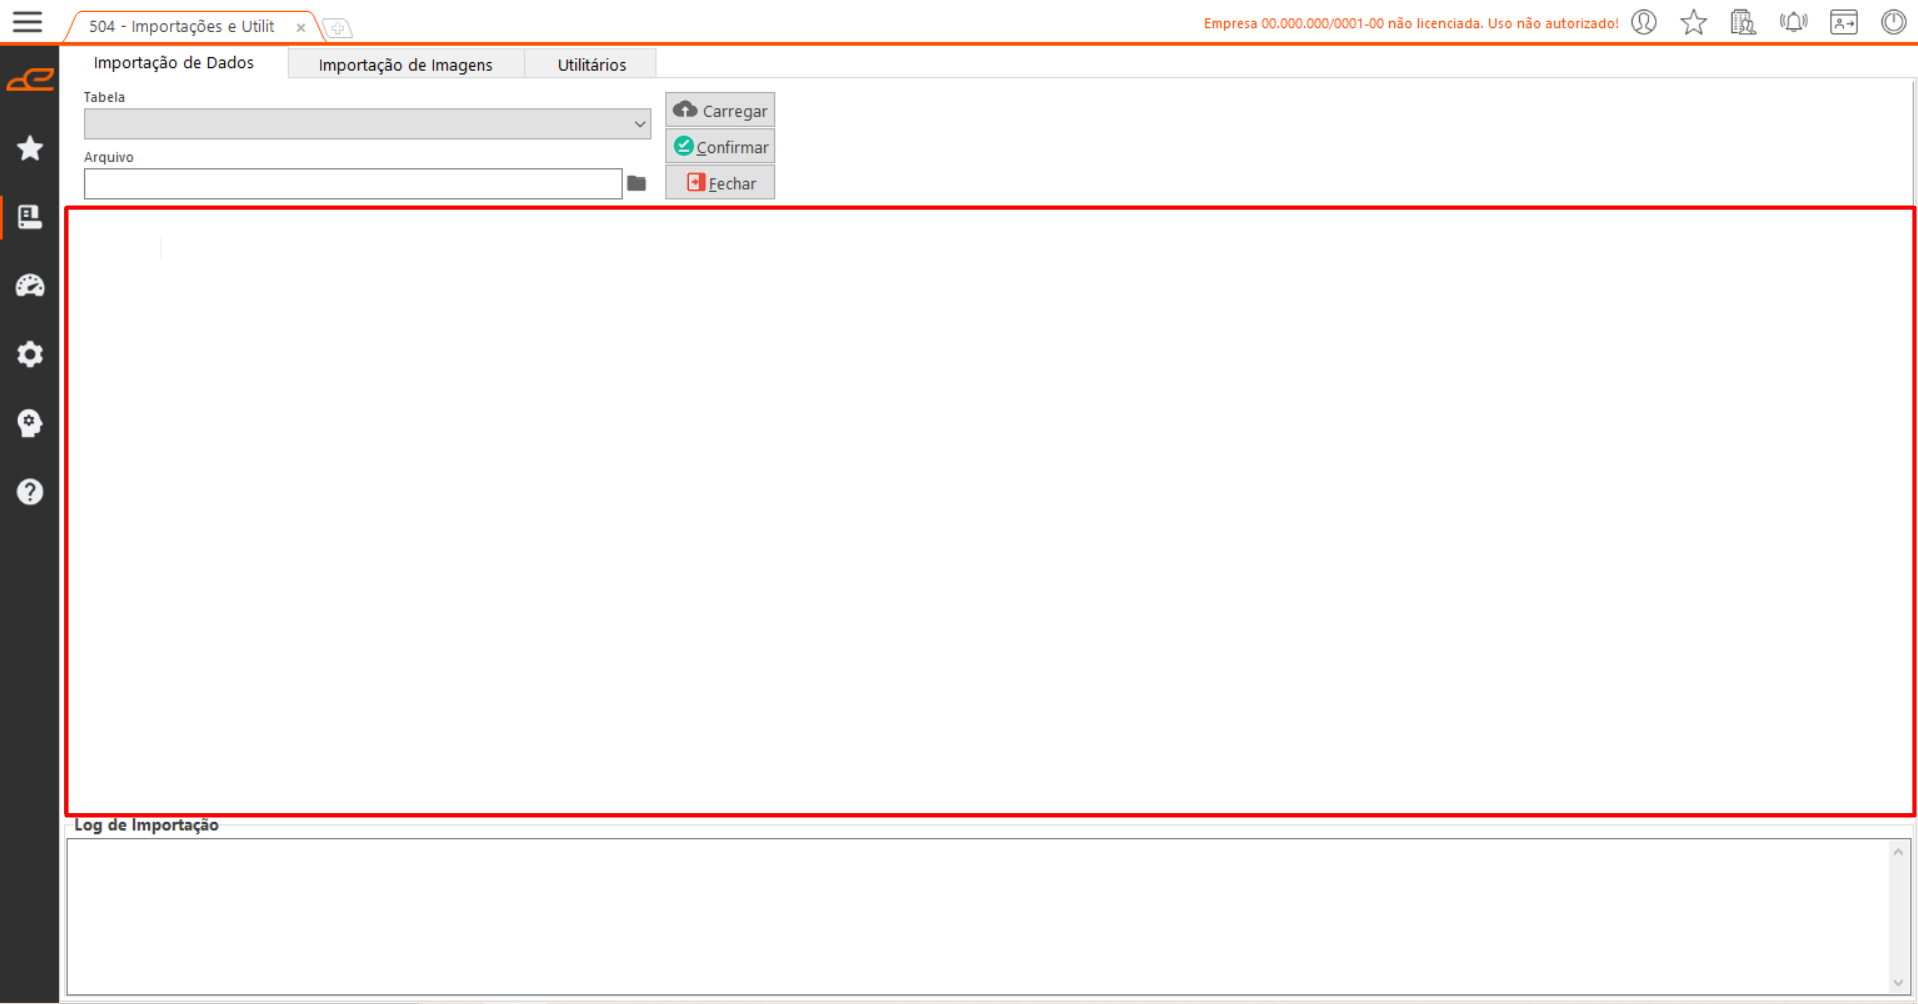Open the hamburger main menu
The height and width of the screenshot is (1004, 1918).
pos(27,22)
